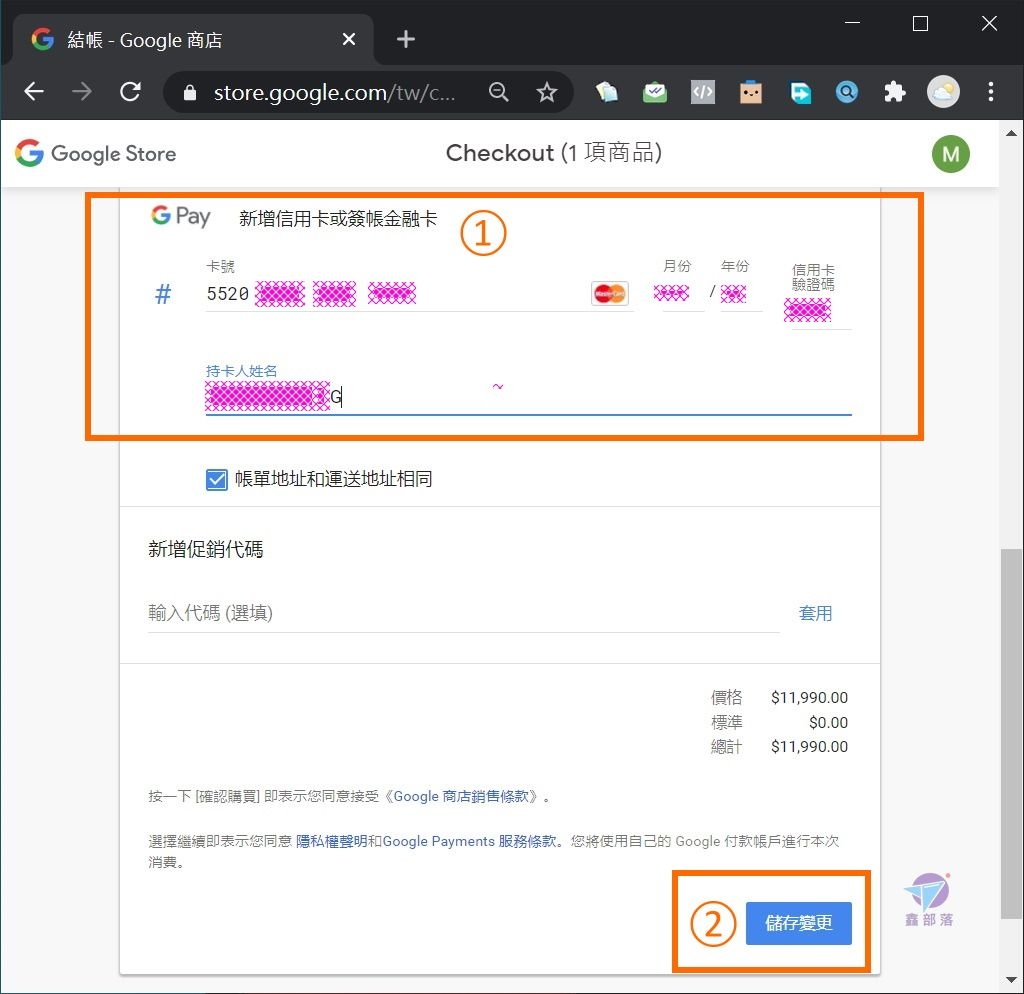Click the browser address bar URL

334,93
